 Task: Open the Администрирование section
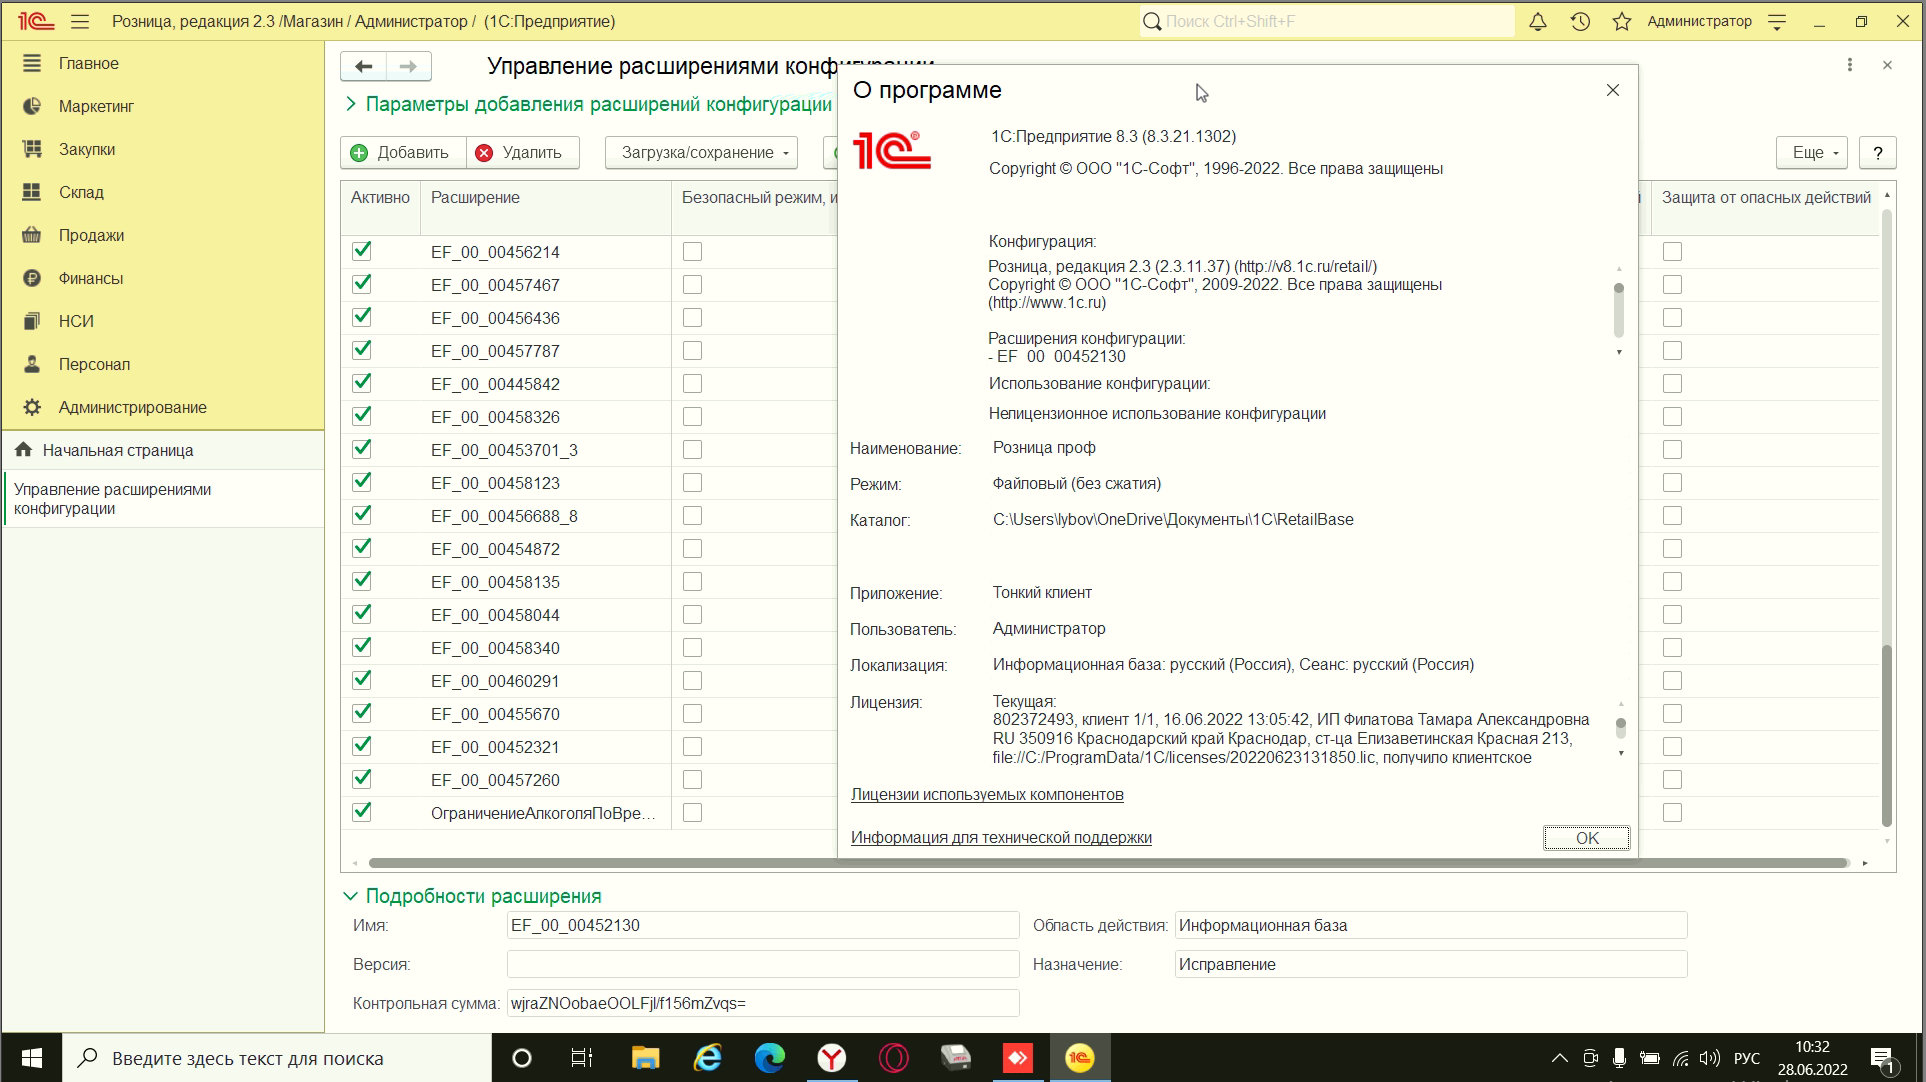[133, 407]
